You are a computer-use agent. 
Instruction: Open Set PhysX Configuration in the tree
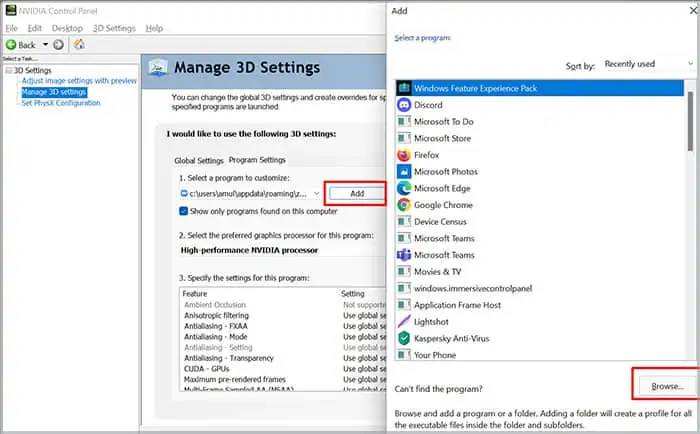[61, 102]
